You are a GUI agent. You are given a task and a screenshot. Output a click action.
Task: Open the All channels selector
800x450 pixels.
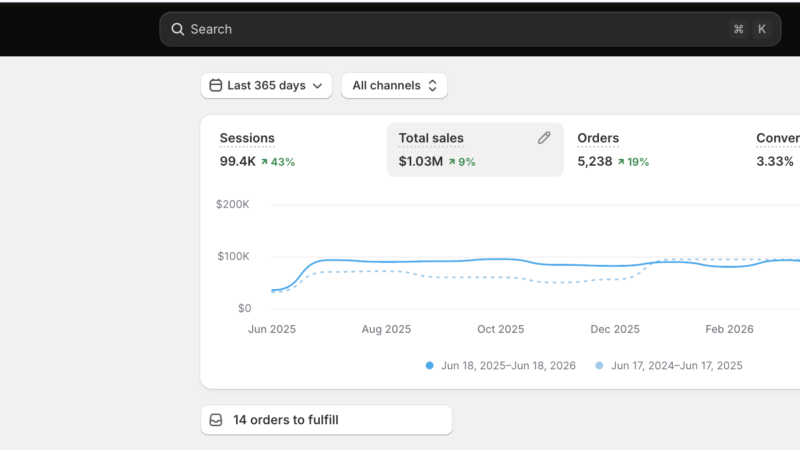(394, 85)
